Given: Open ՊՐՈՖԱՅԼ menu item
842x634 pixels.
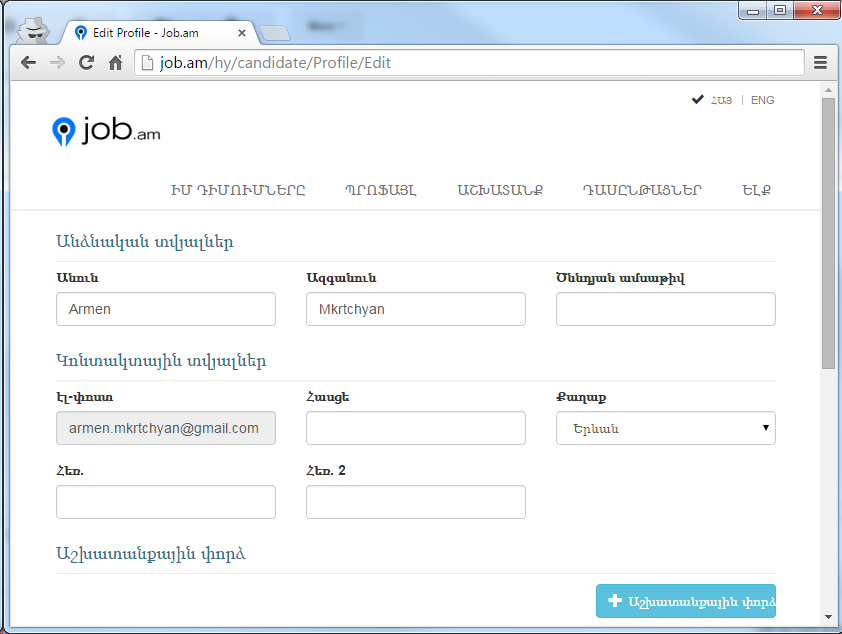Looking at the screenshot, I should [381, 190].
